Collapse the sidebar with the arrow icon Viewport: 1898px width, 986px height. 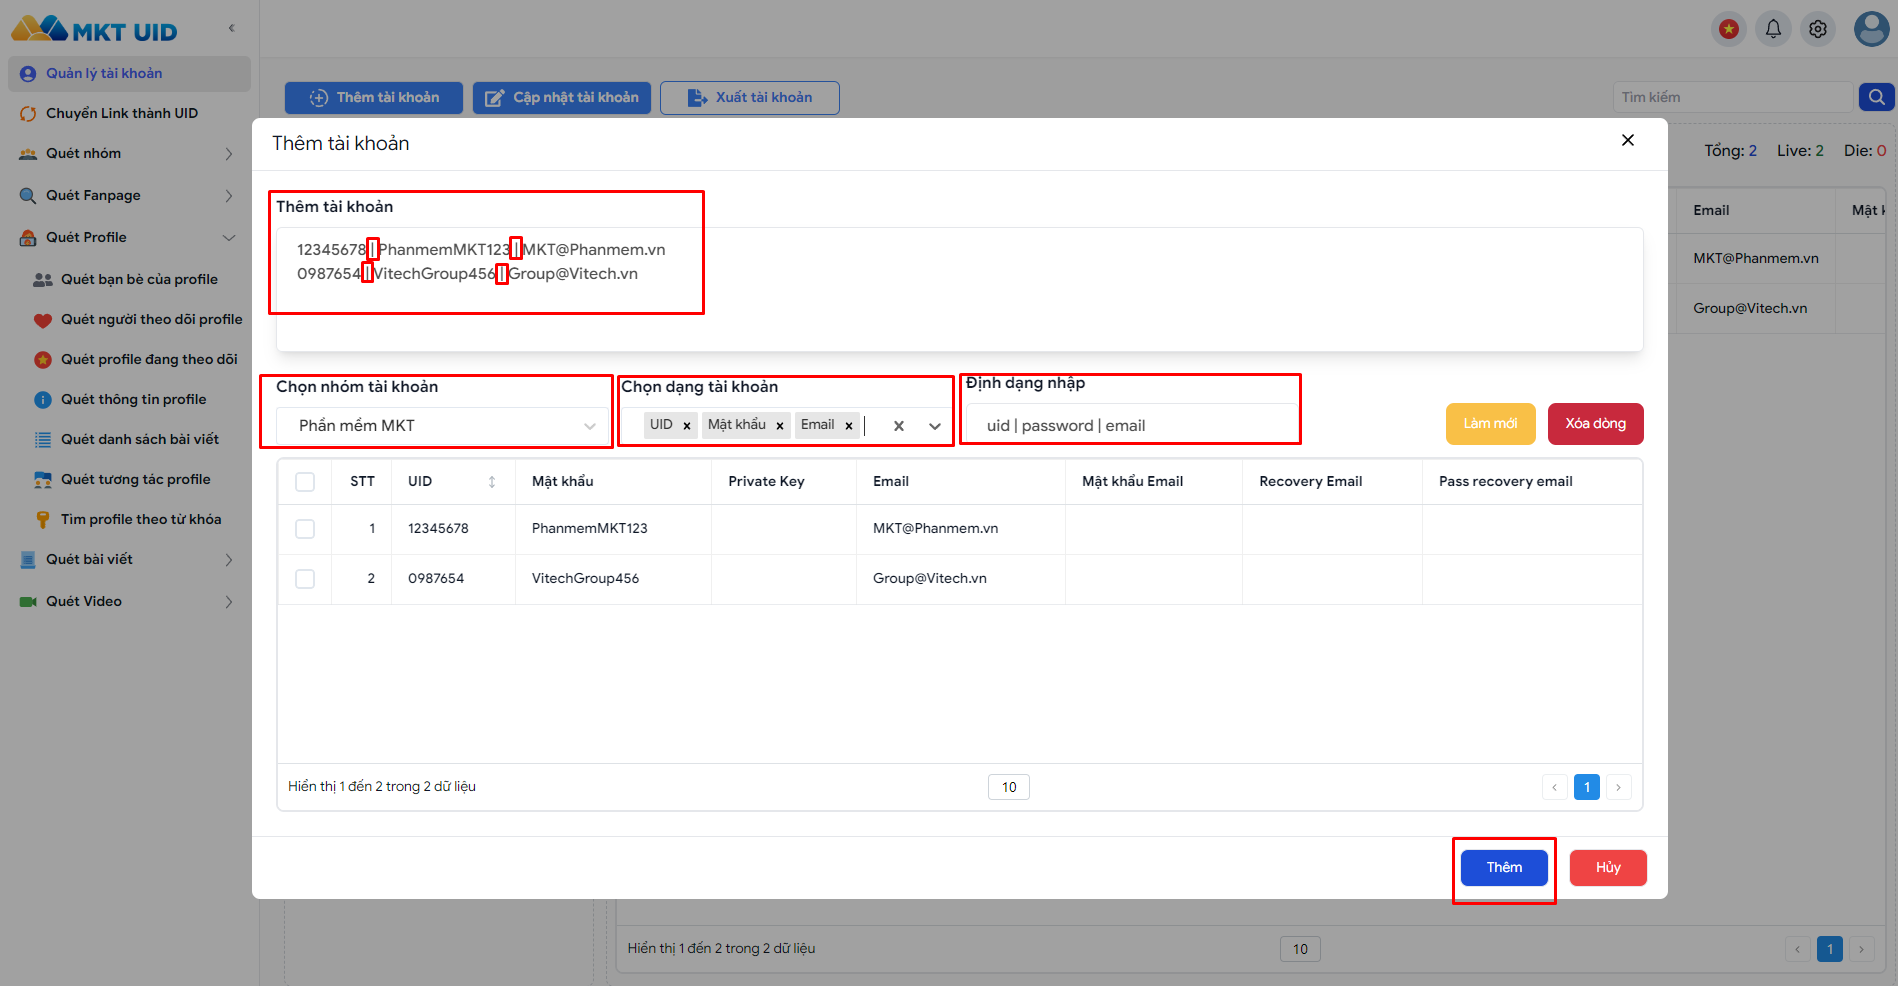tap(231, 28)
